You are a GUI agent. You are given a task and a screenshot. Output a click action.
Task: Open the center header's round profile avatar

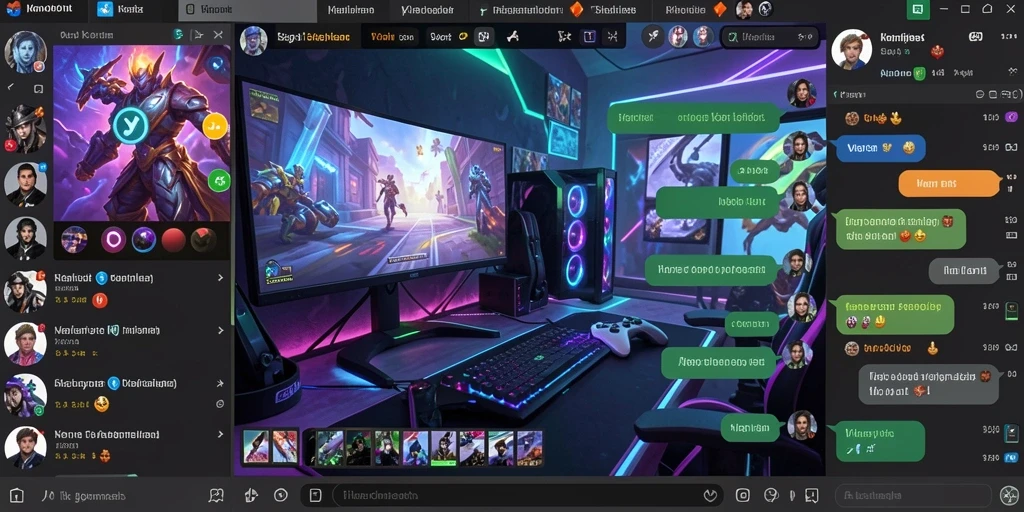point(253,40)
